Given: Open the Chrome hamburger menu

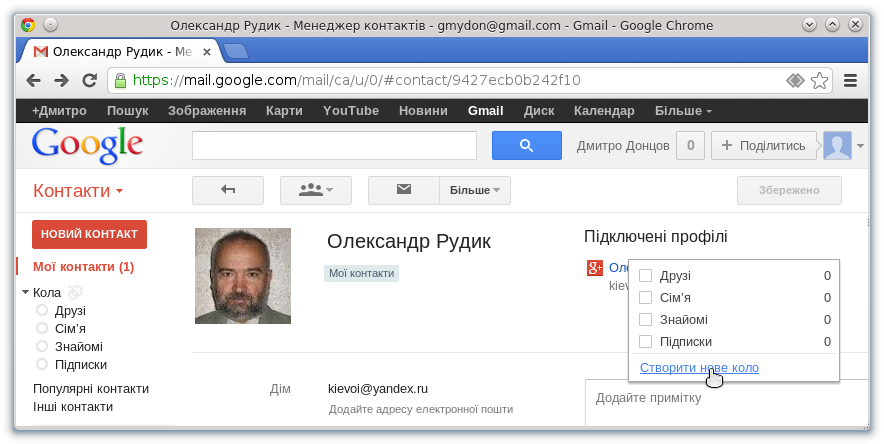Looking at the screenshot, I should [850, 81].
